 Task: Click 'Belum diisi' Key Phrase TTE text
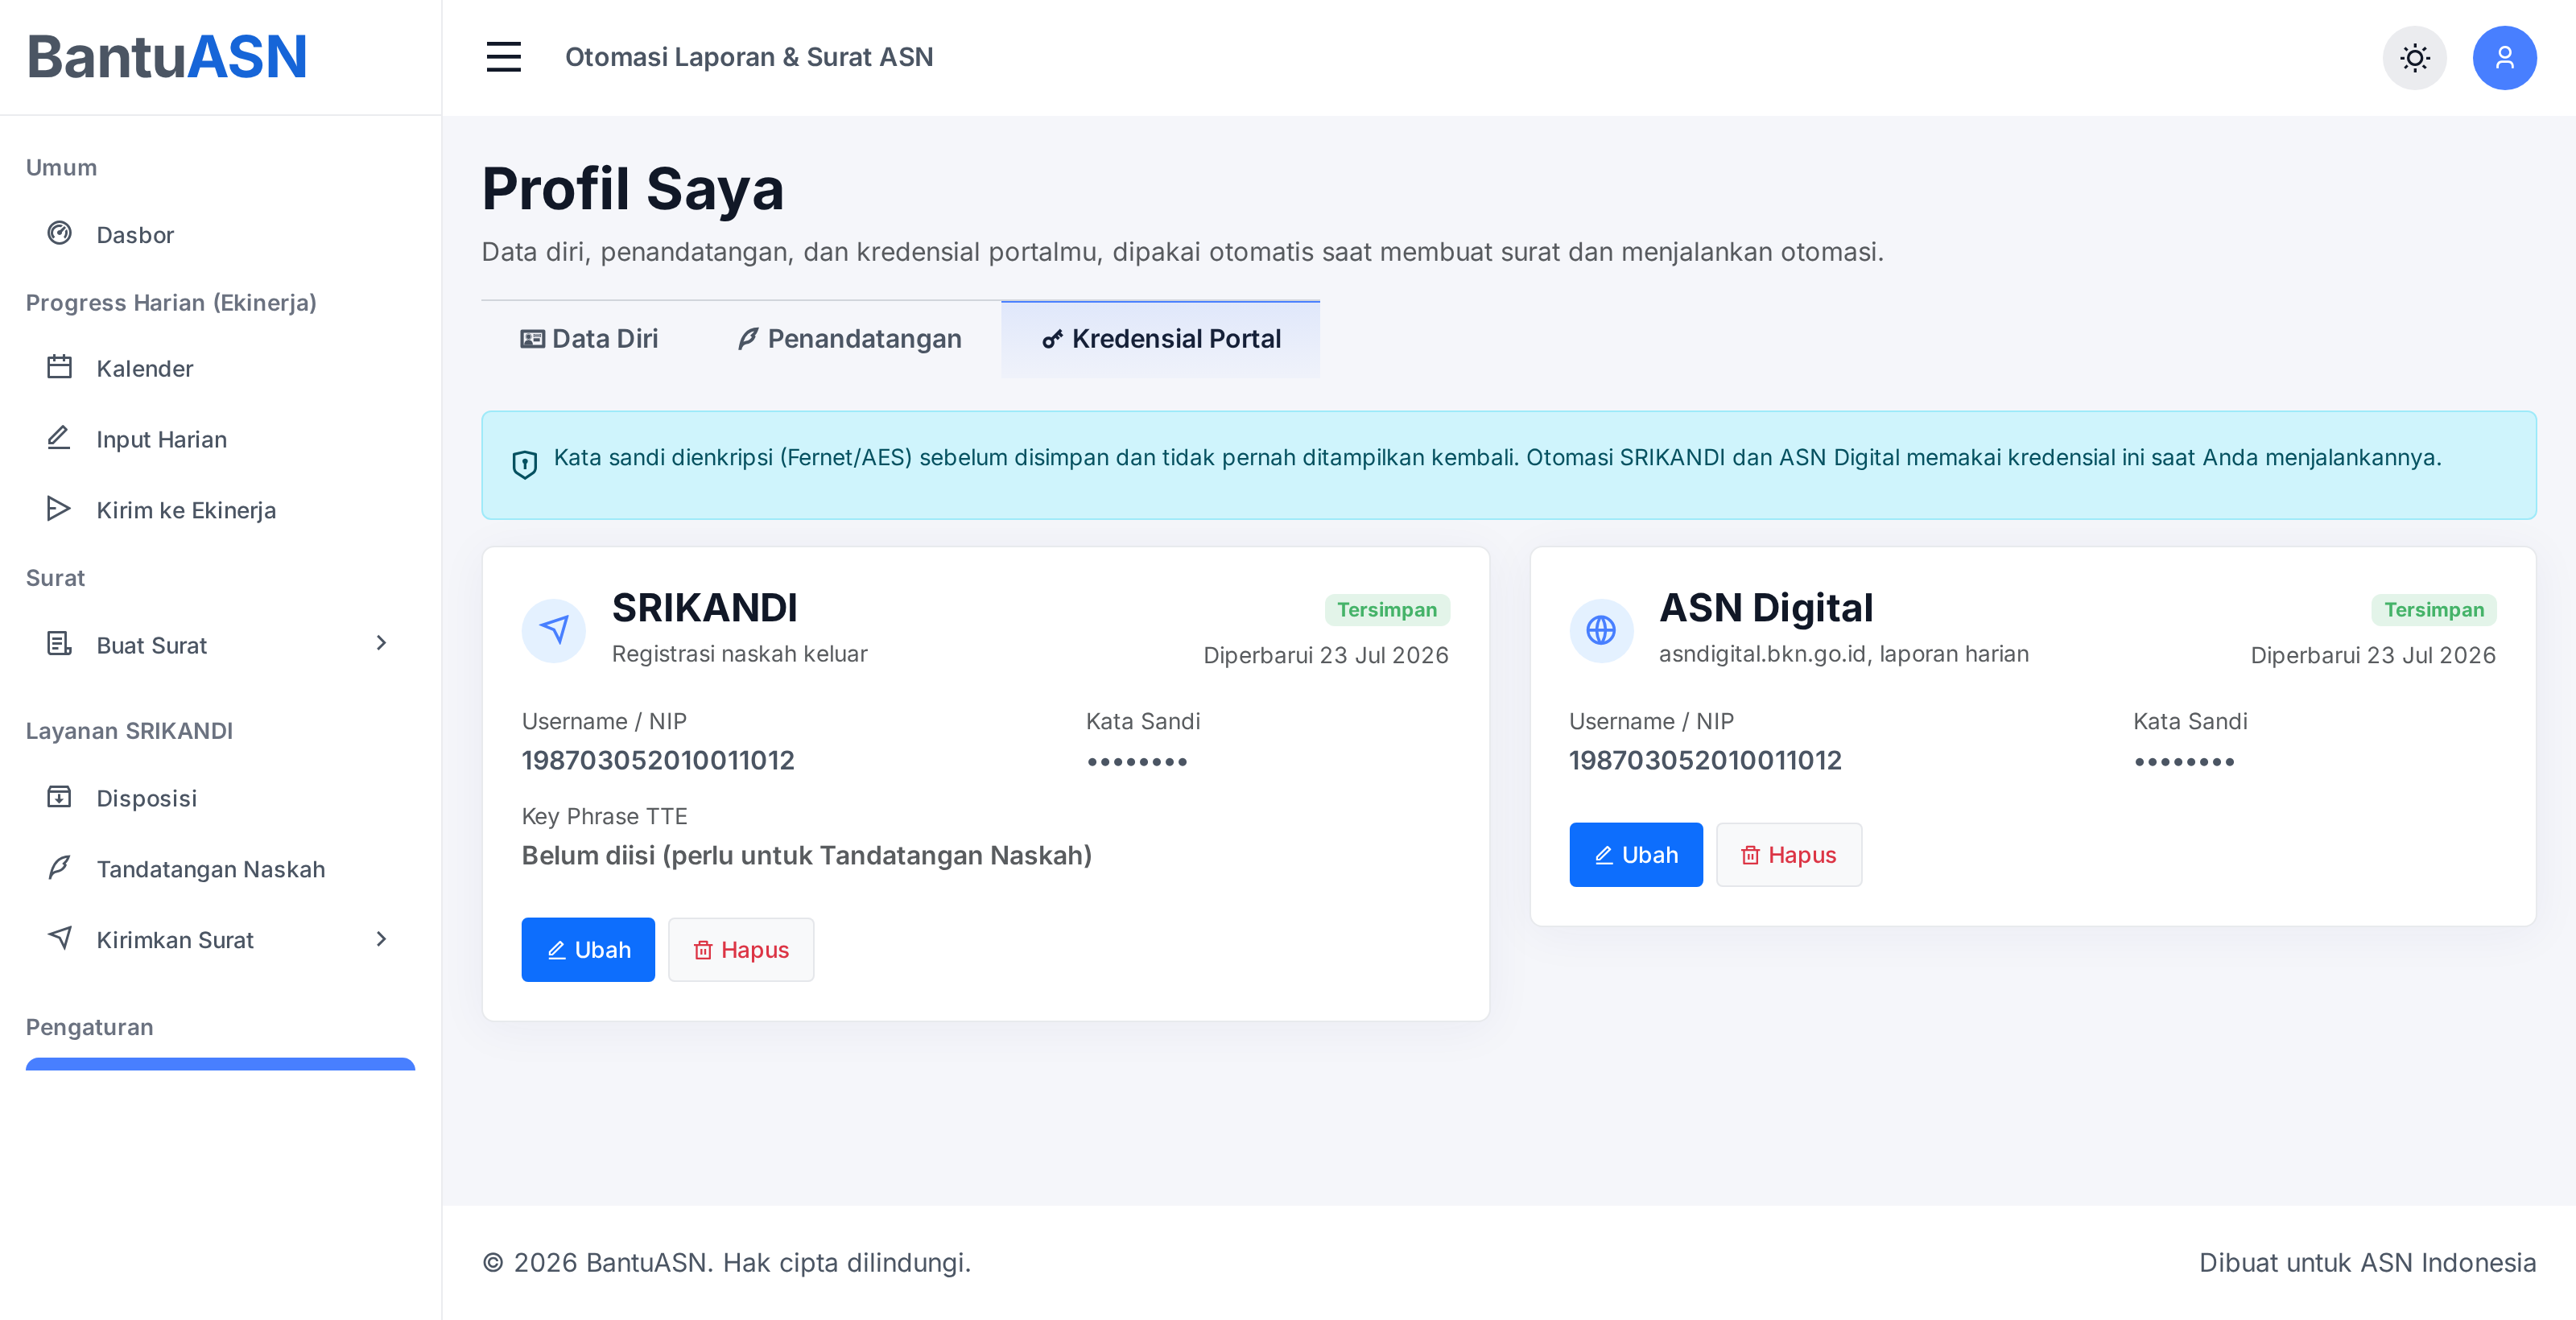coord(806,855)
